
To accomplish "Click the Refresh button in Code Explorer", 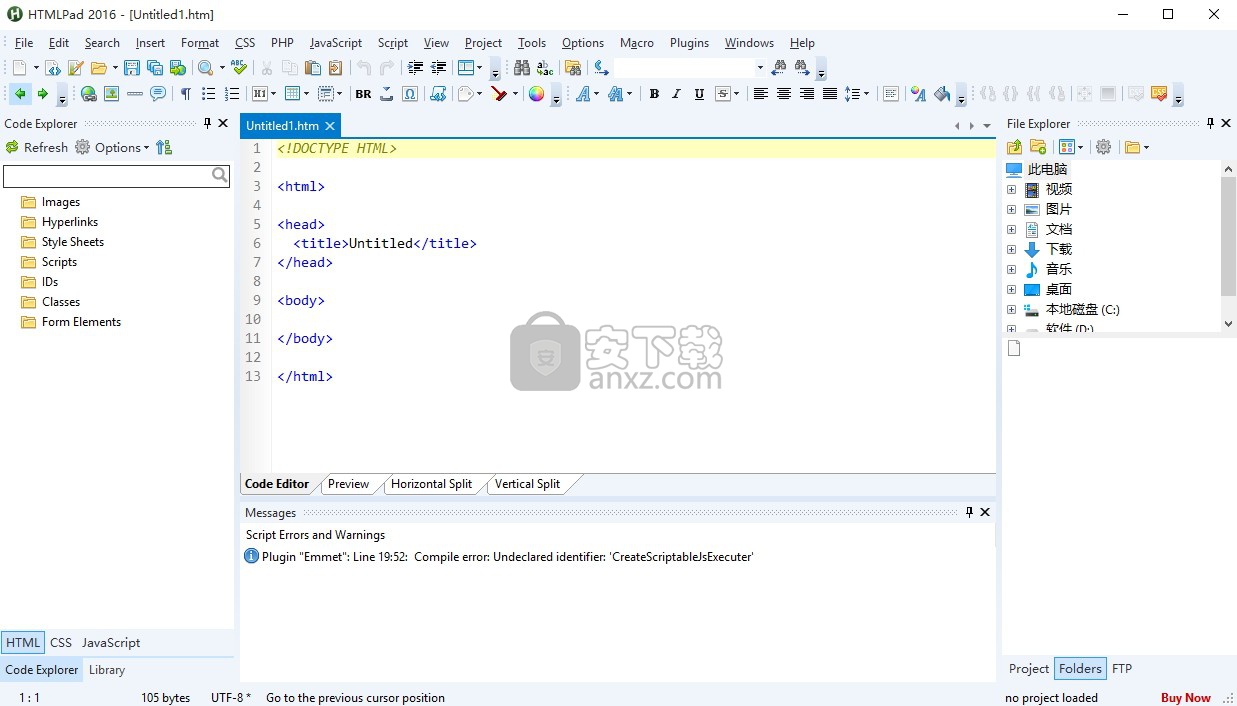I will (36, 147).
